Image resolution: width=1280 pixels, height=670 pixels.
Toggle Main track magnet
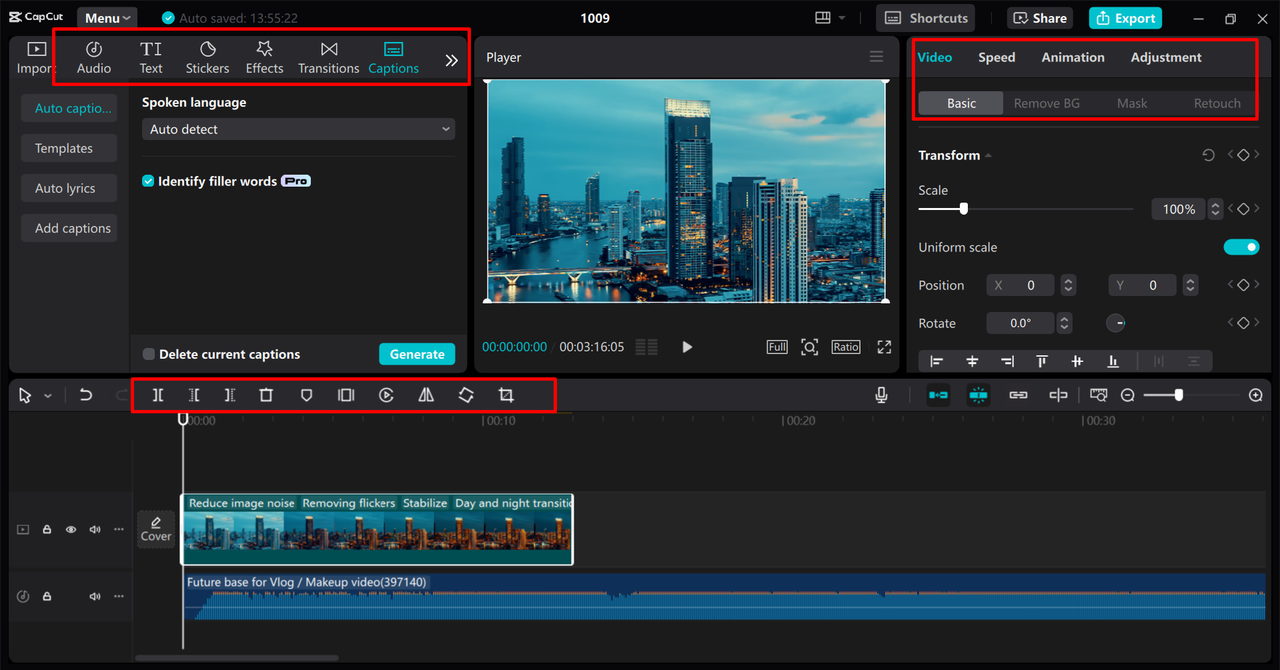(938, 395)
